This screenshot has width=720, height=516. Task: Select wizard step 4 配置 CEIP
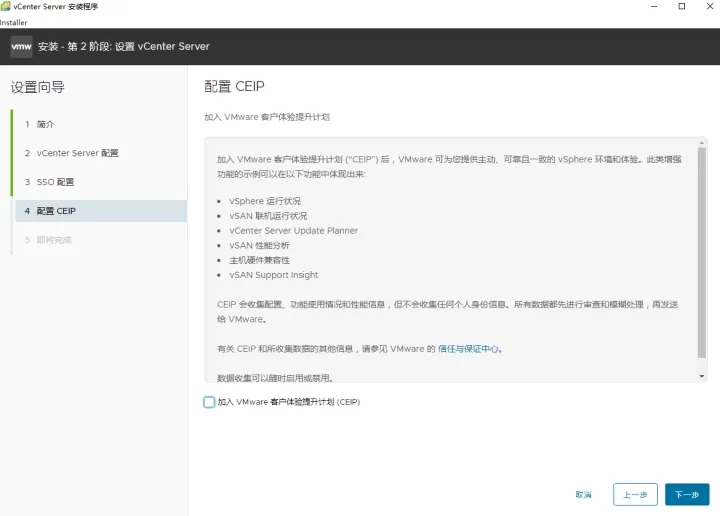pos(101,211)
